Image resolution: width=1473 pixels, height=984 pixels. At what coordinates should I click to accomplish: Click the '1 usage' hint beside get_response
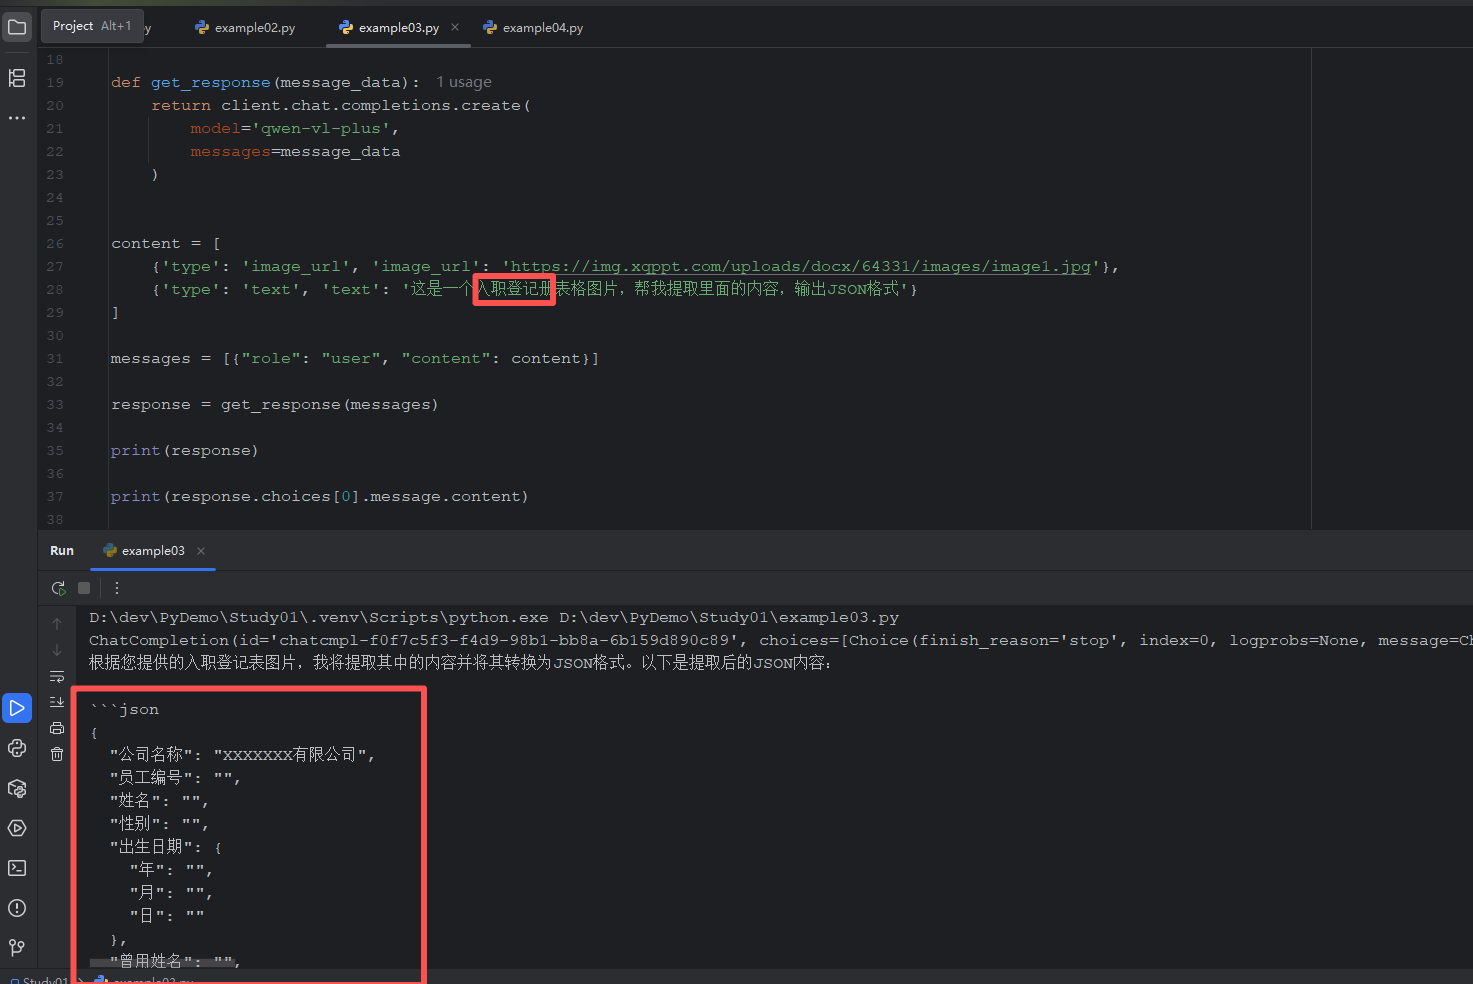tap(464, 82)
